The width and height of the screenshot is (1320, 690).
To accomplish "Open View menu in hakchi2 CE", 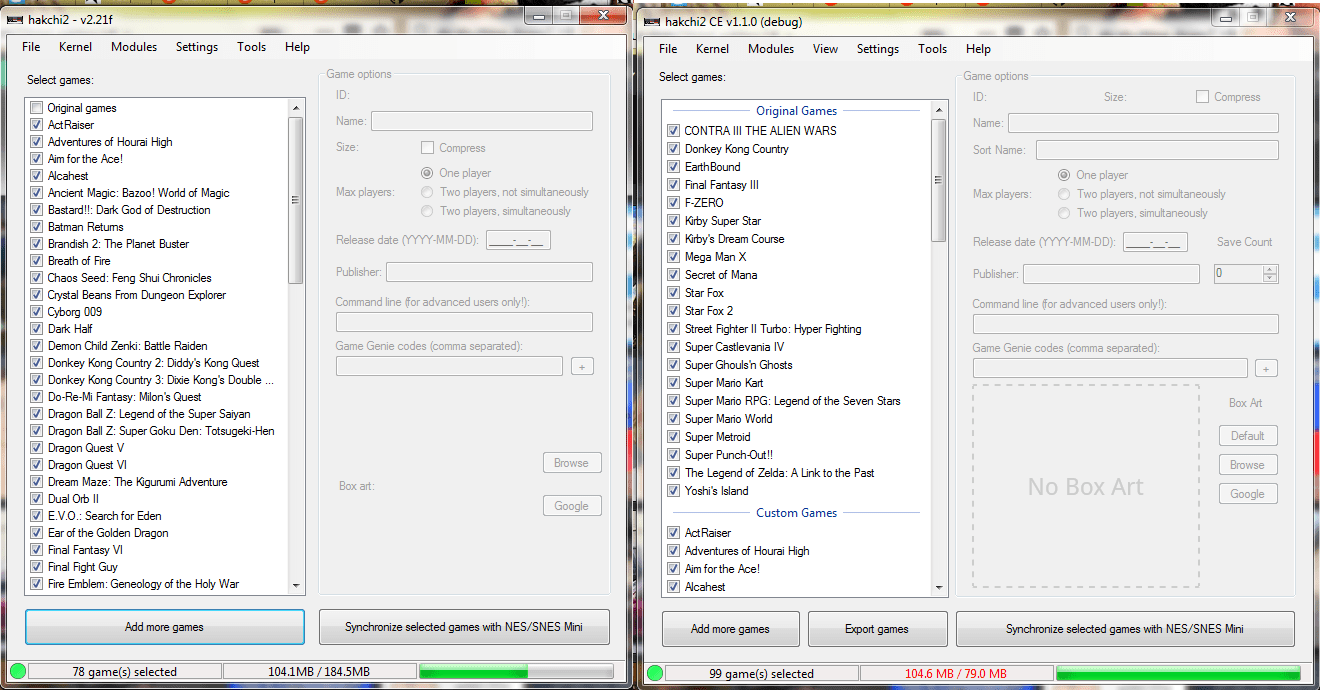I will pyautogui.click(x=826, y=49).
